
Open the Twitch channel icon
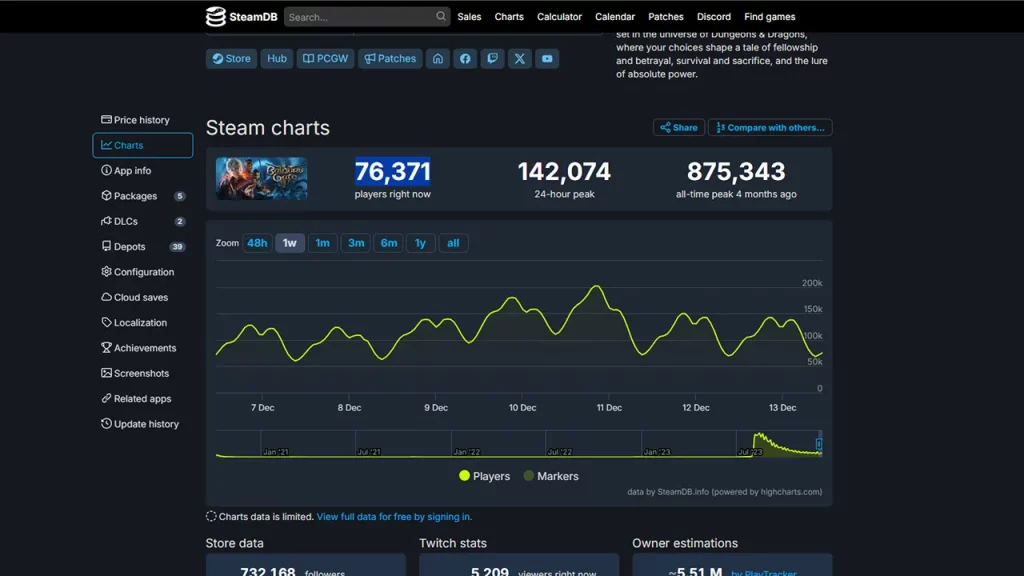492,59
